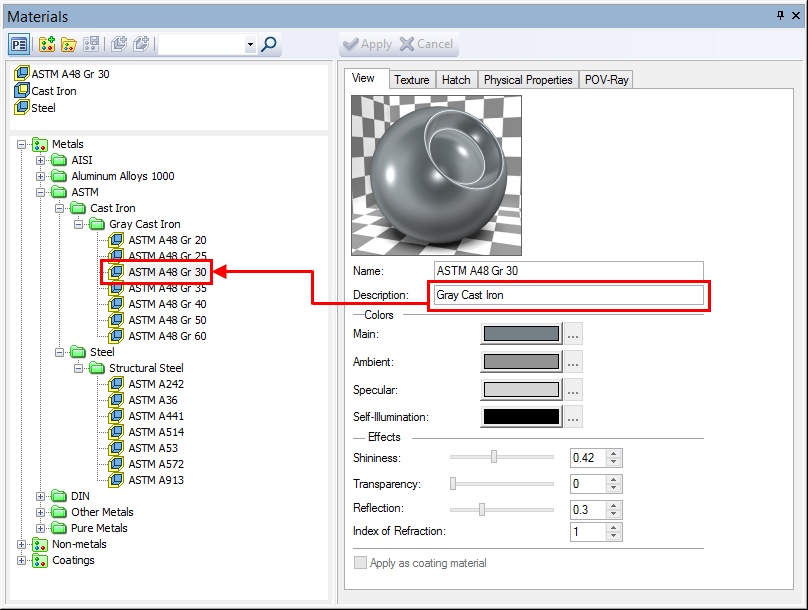Screen dimensions: 808x610
Task: Click the PE properties editor icon
Action: click(x=20, y=44)
